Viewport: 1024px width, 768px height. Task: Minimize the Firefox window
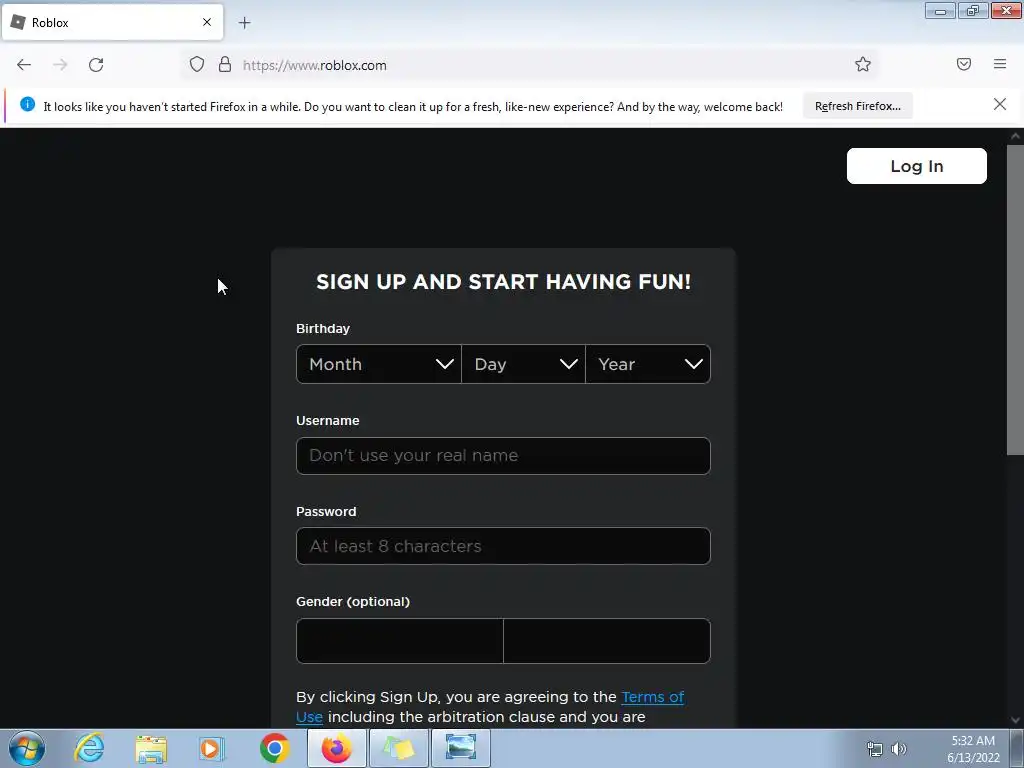940,10
